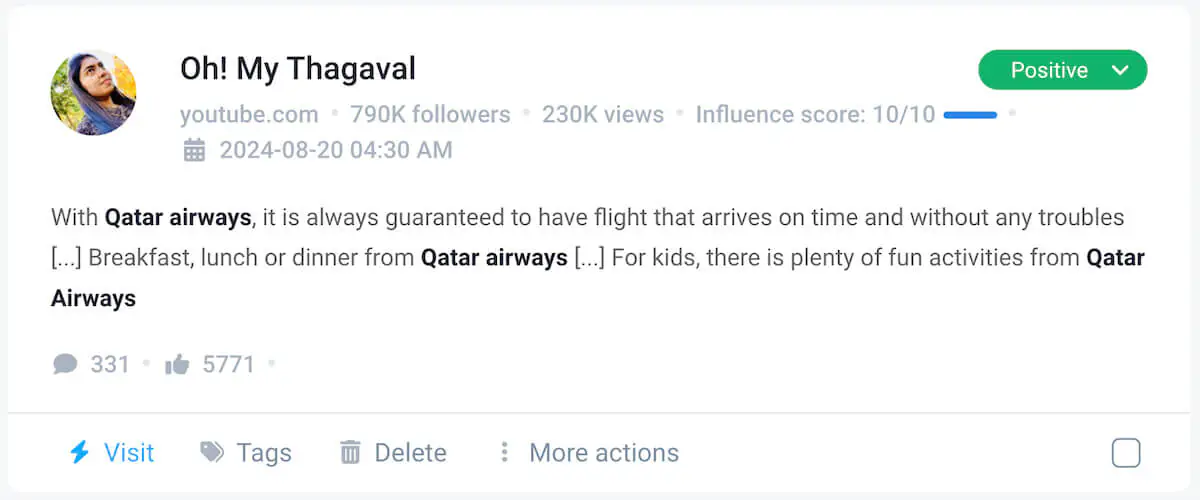Open the More actions menu
The height and width of the screenshot is (500, 1200).
[603, 453]
